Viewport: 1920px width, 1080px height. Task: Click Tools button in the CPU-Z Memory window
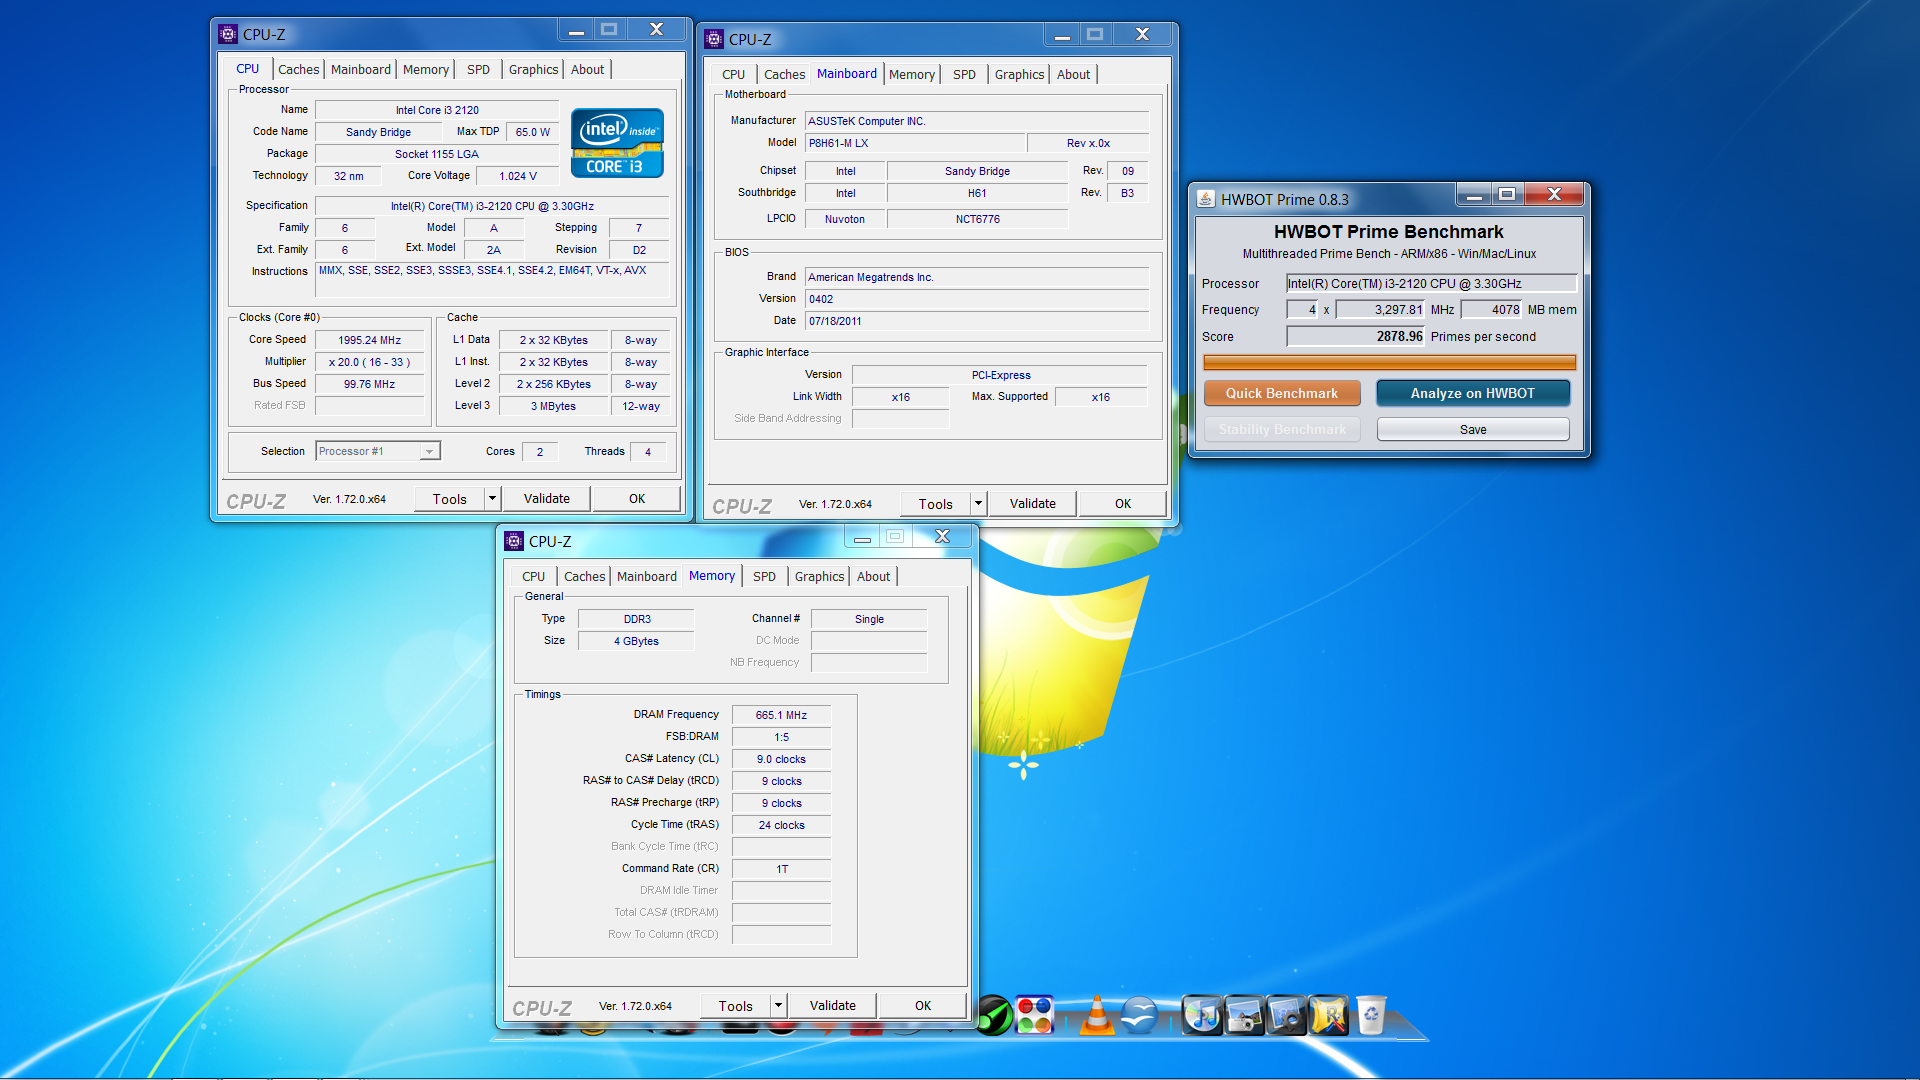pos(735,1005)
